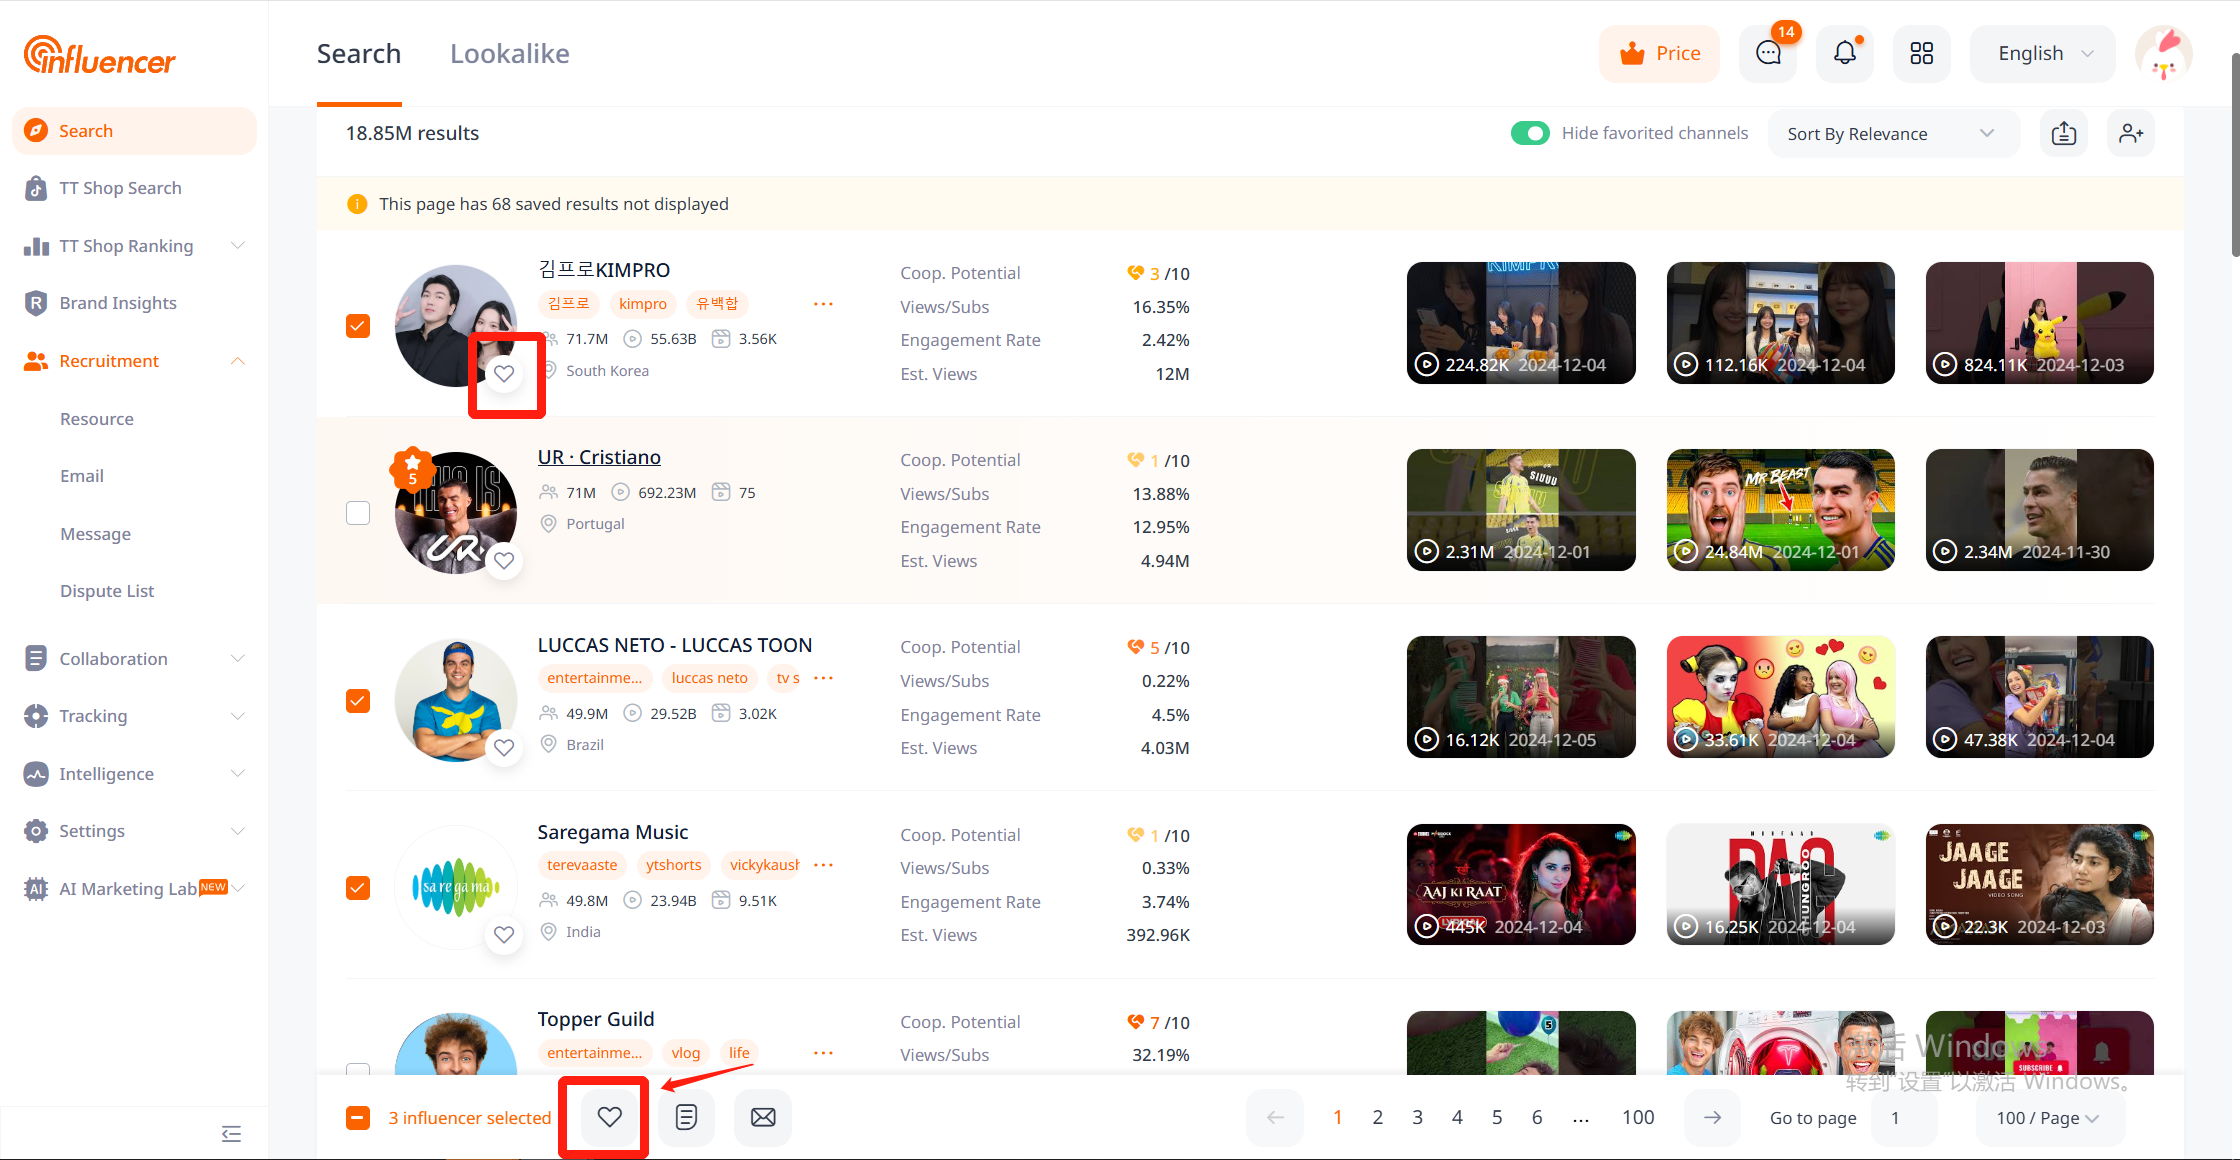Open the chat messages icon
Screen dimensions: 2240x1160
pos(1768,53)
